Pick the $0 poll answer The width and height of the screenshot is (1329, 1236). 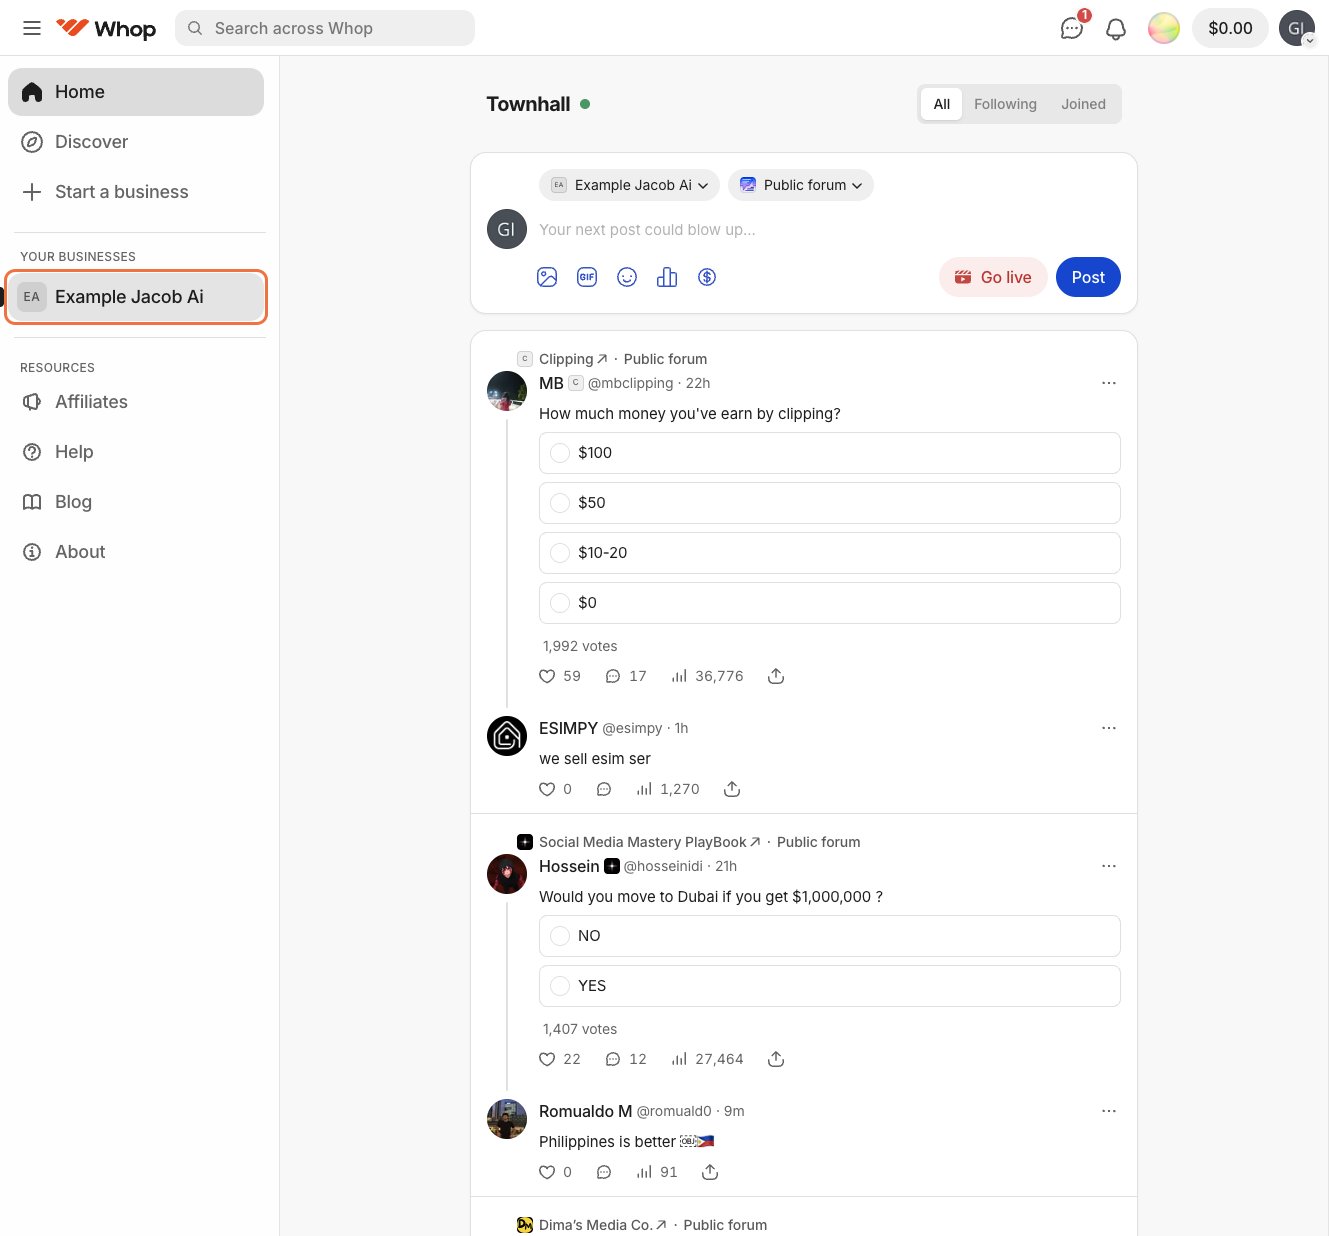(830, 603)
